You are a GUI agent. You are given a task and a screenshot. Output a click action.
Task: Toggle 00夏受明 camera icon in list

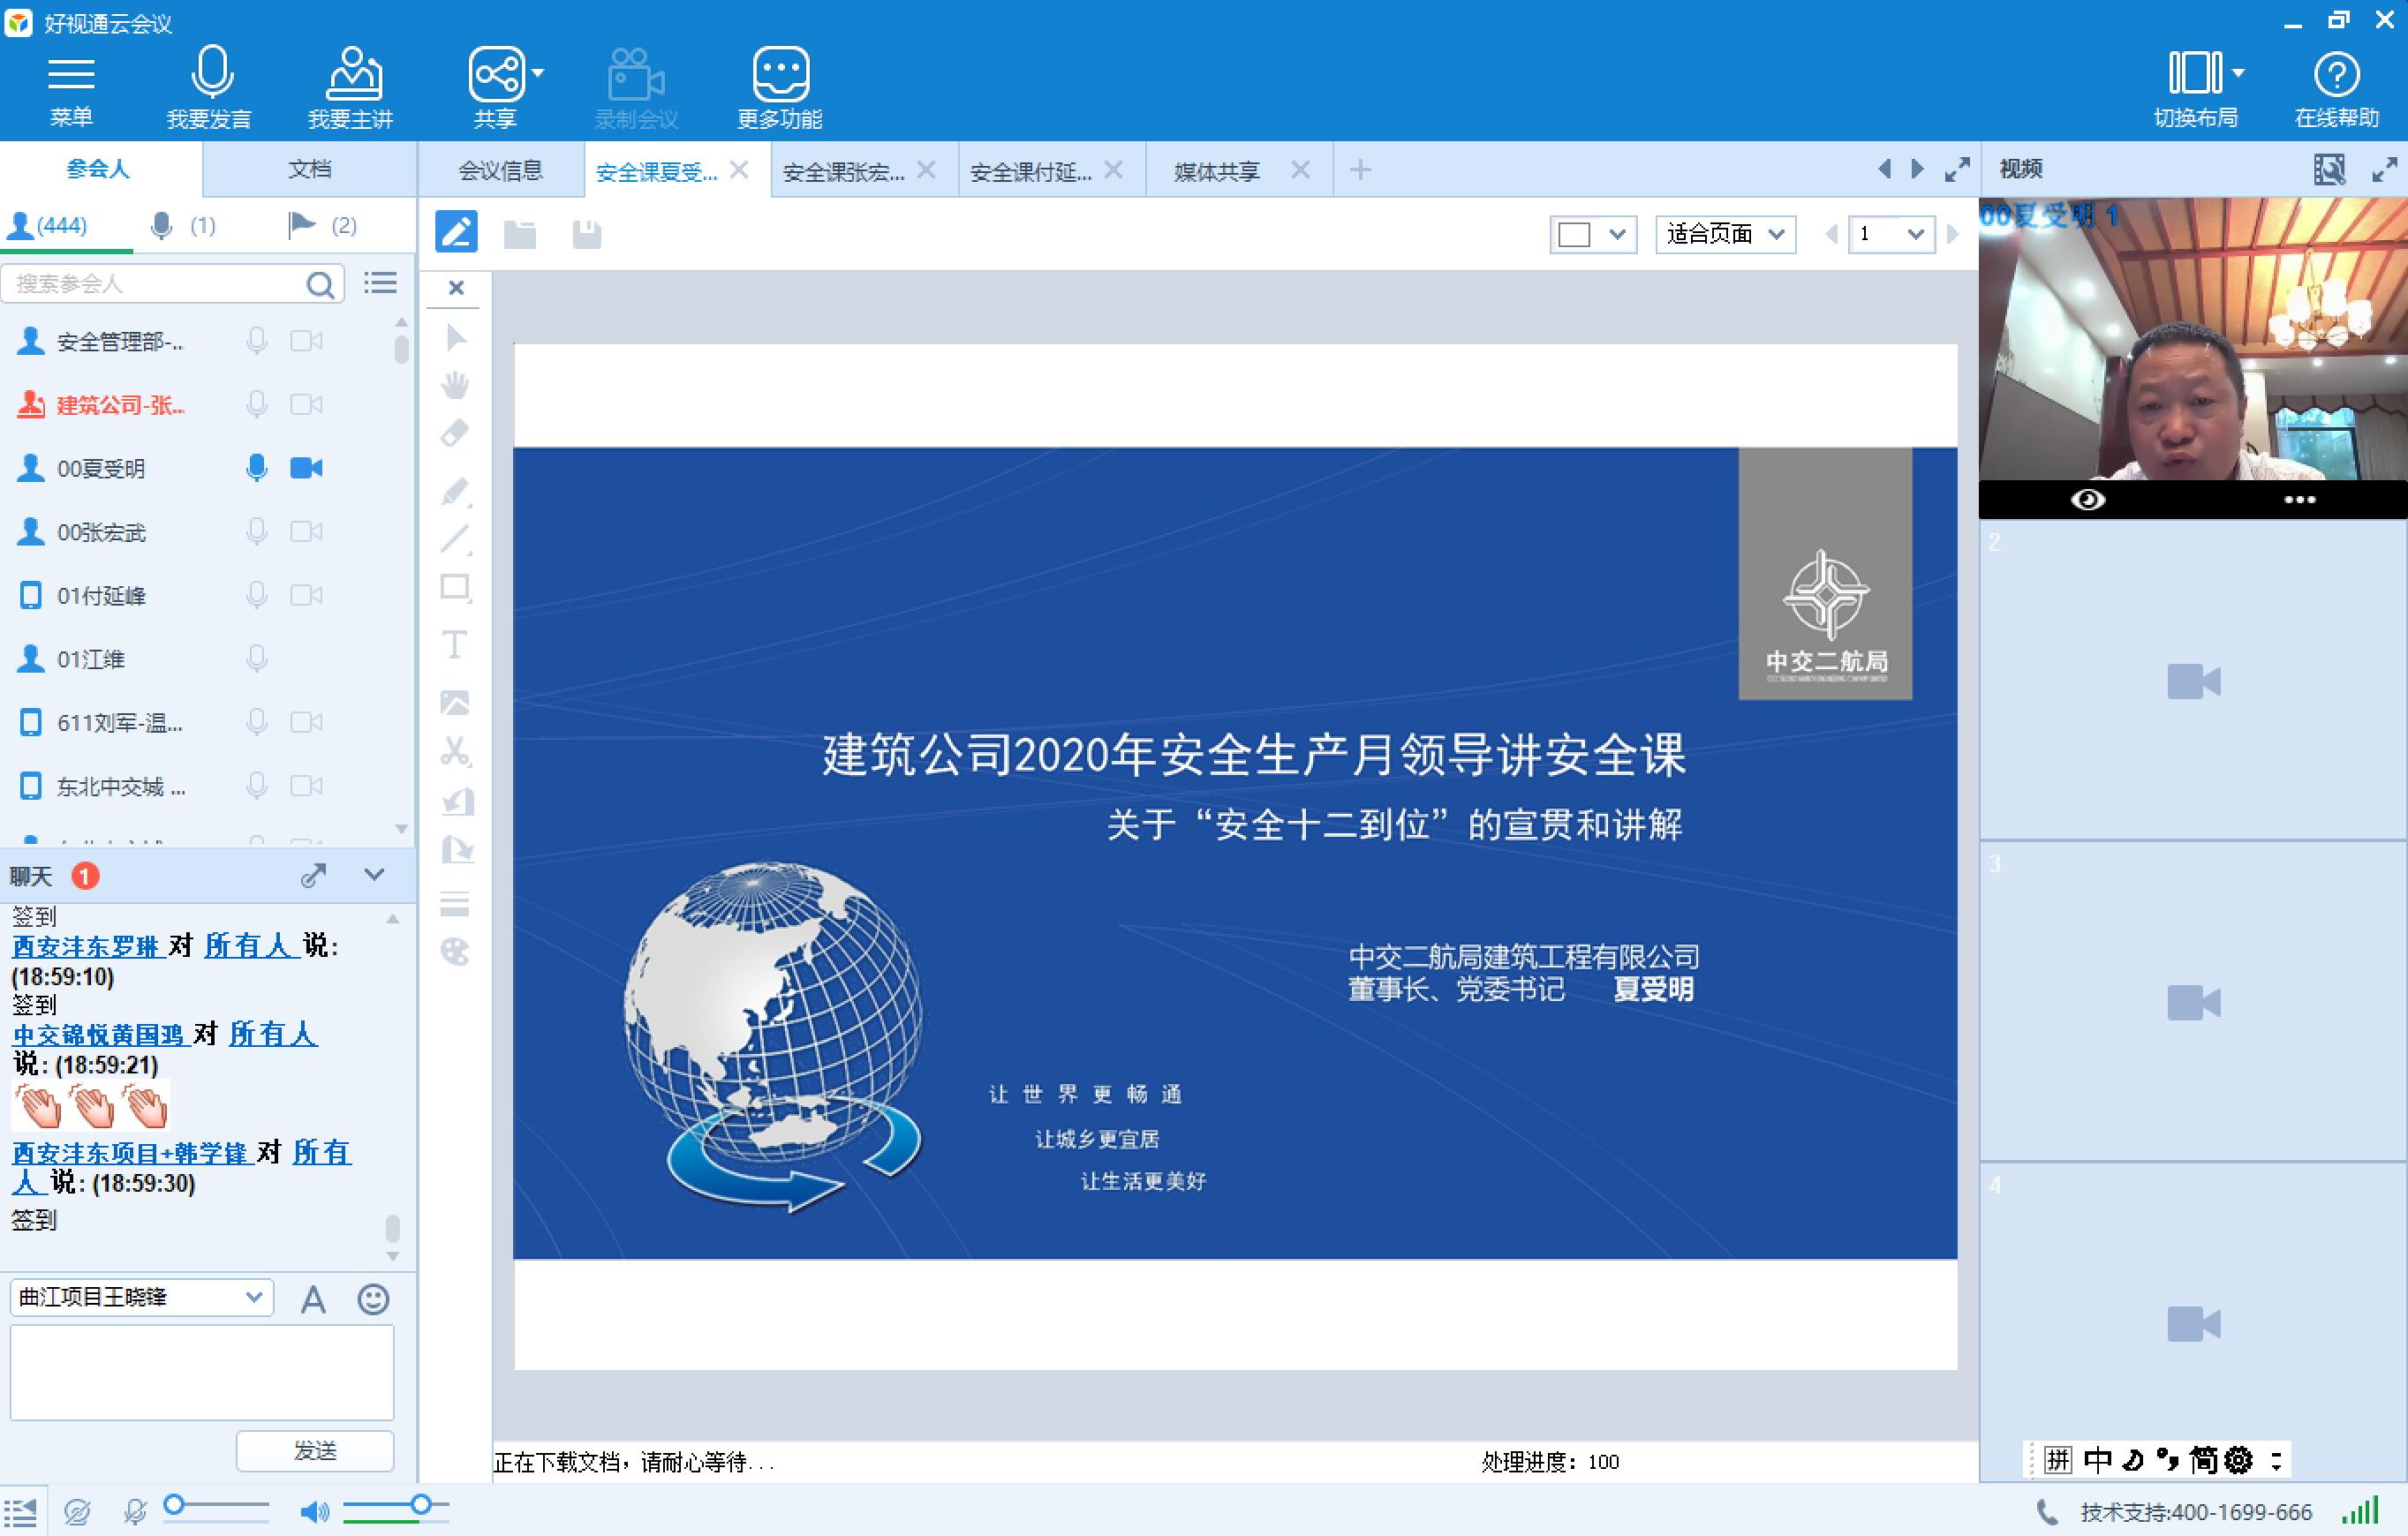click(306, 468)
